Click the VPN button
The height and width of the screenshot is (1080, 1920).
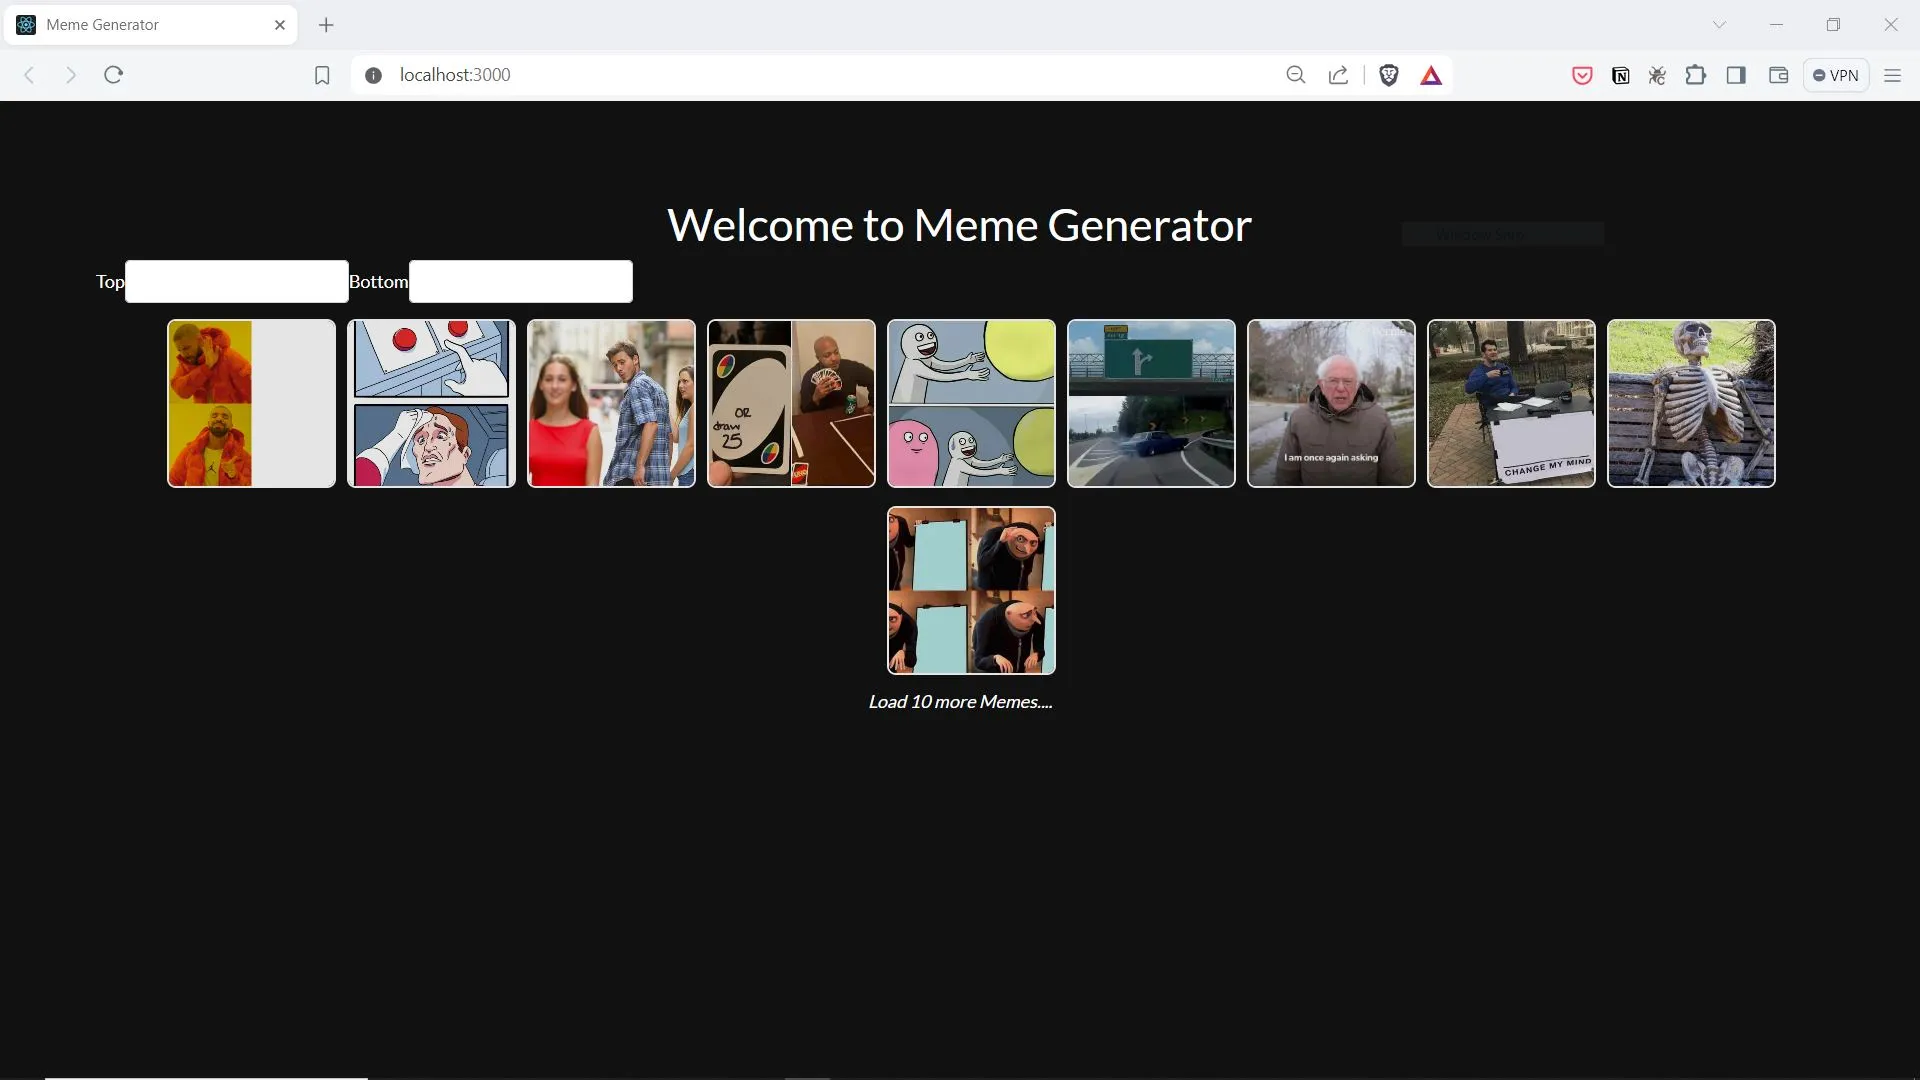point(1836,75)
